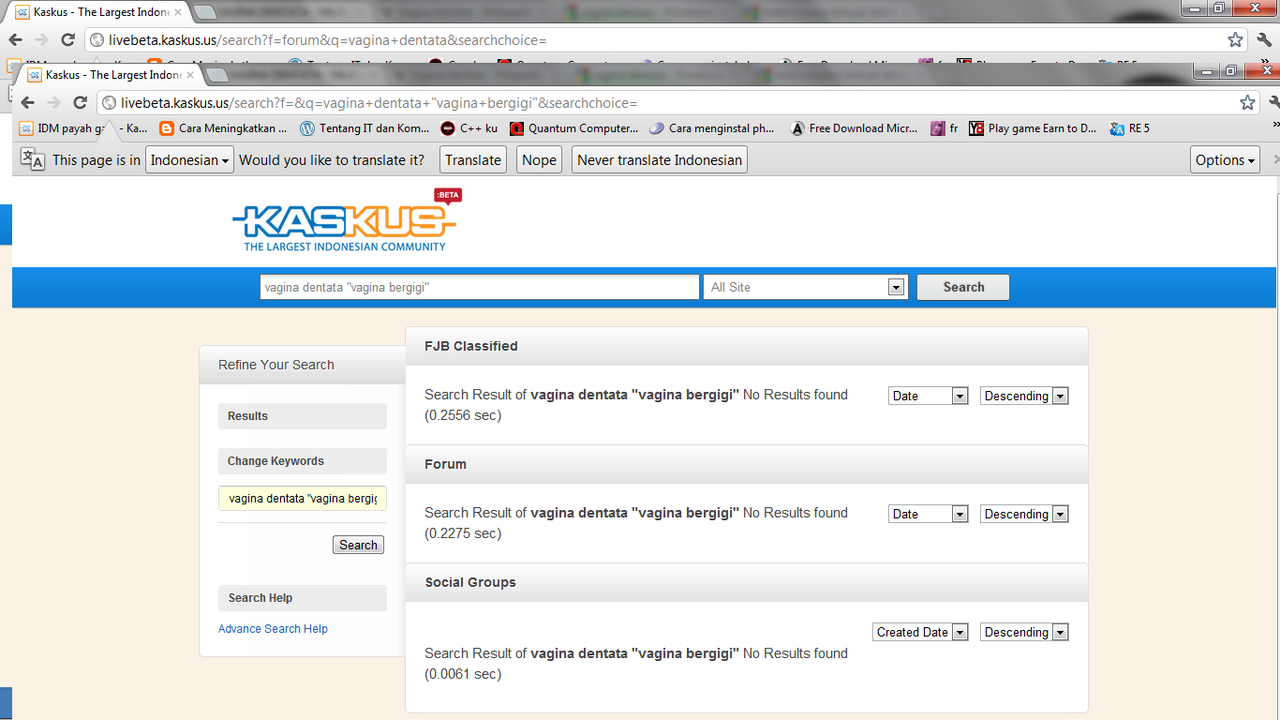The image size is (1280, 720).
Task: Click the (0.2275 sec) result time
Action: pyautogui.click(x=463, y=533)
